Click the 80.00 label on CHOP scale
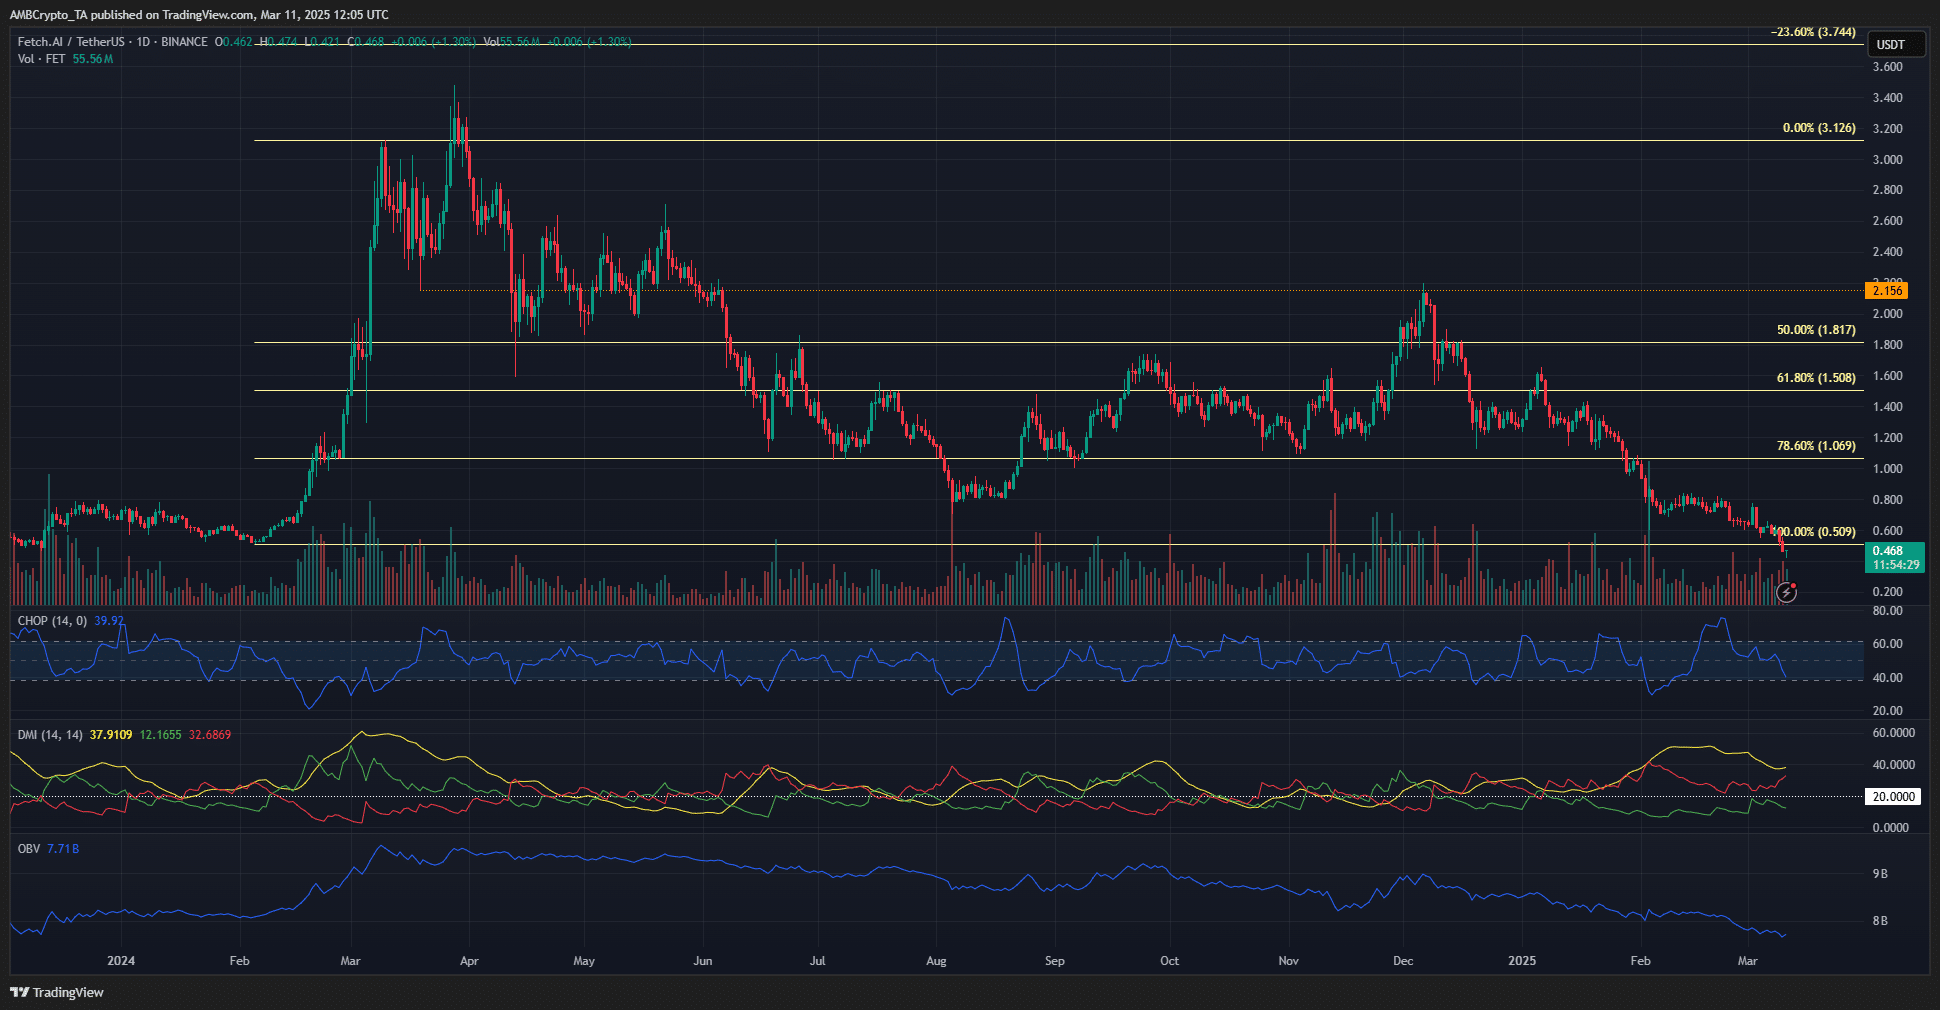The height and width of the screenshot is (1010, 1940). [x=1887, y=611]
